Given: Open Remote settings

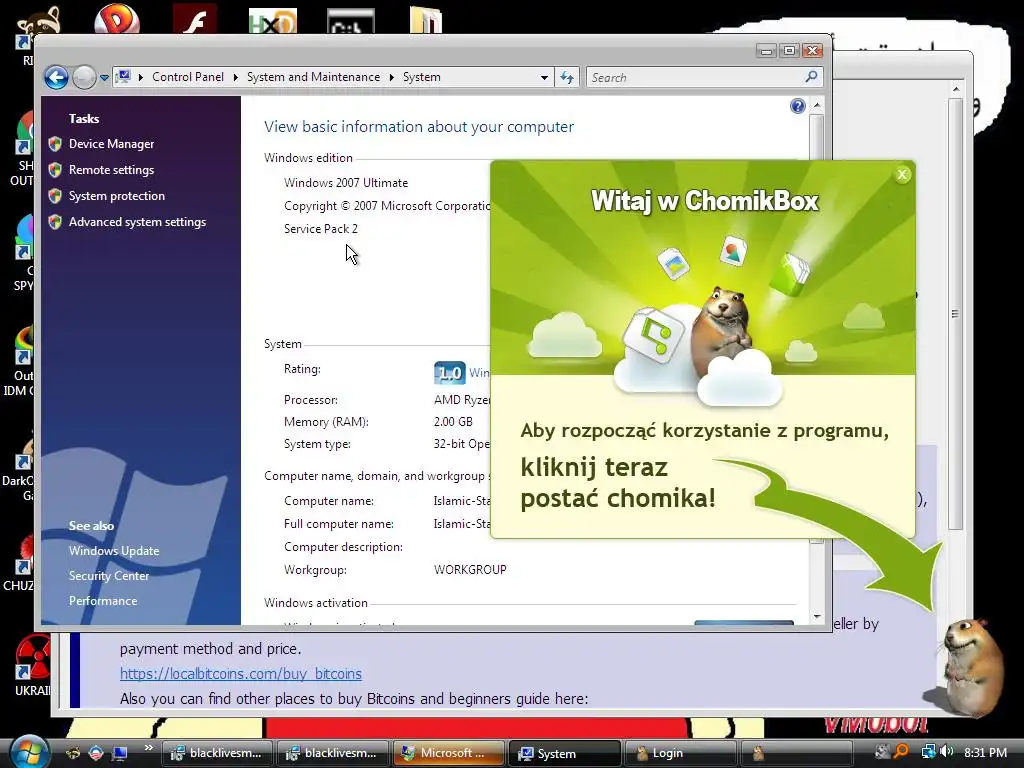Looking at the screenshot, I should point(112,170).
